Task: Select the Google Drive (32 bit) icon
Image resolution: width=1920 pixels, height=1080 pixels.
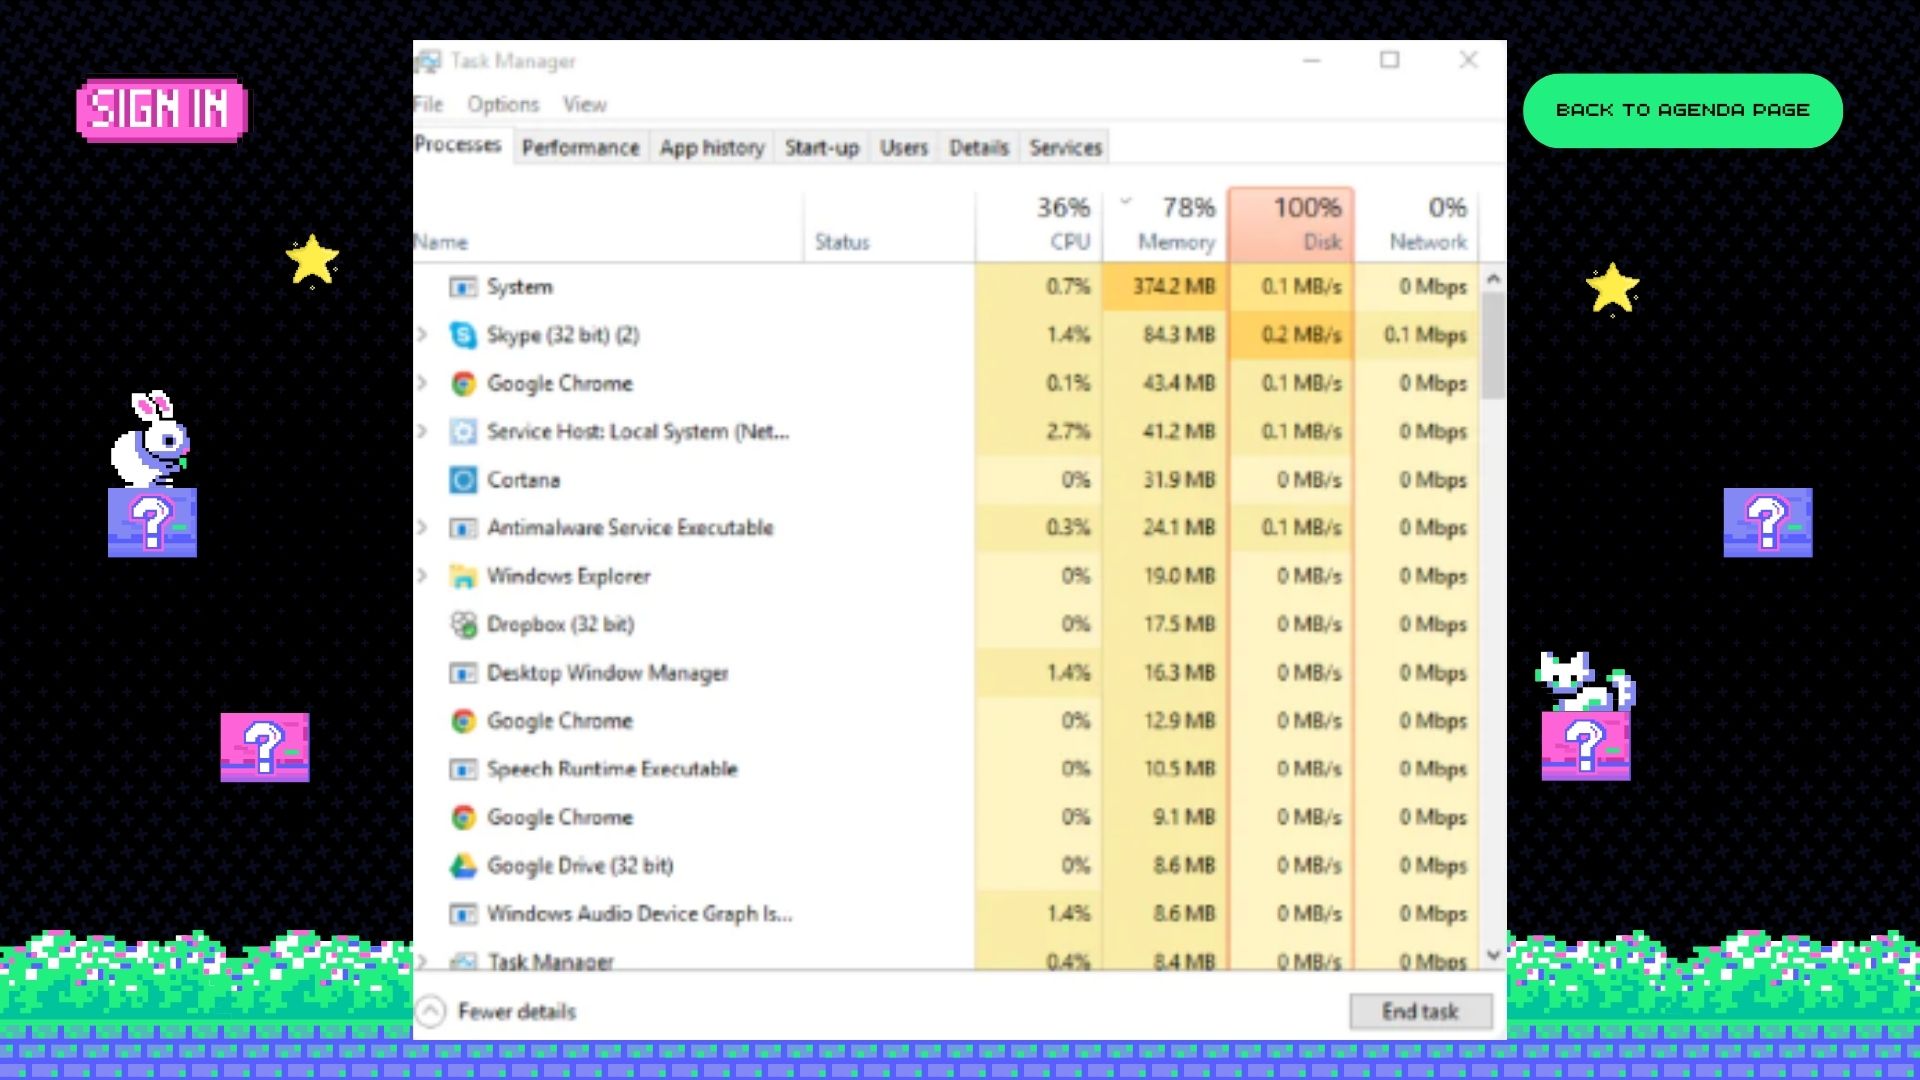Action: pyautogui.click(x=462, y=865)
